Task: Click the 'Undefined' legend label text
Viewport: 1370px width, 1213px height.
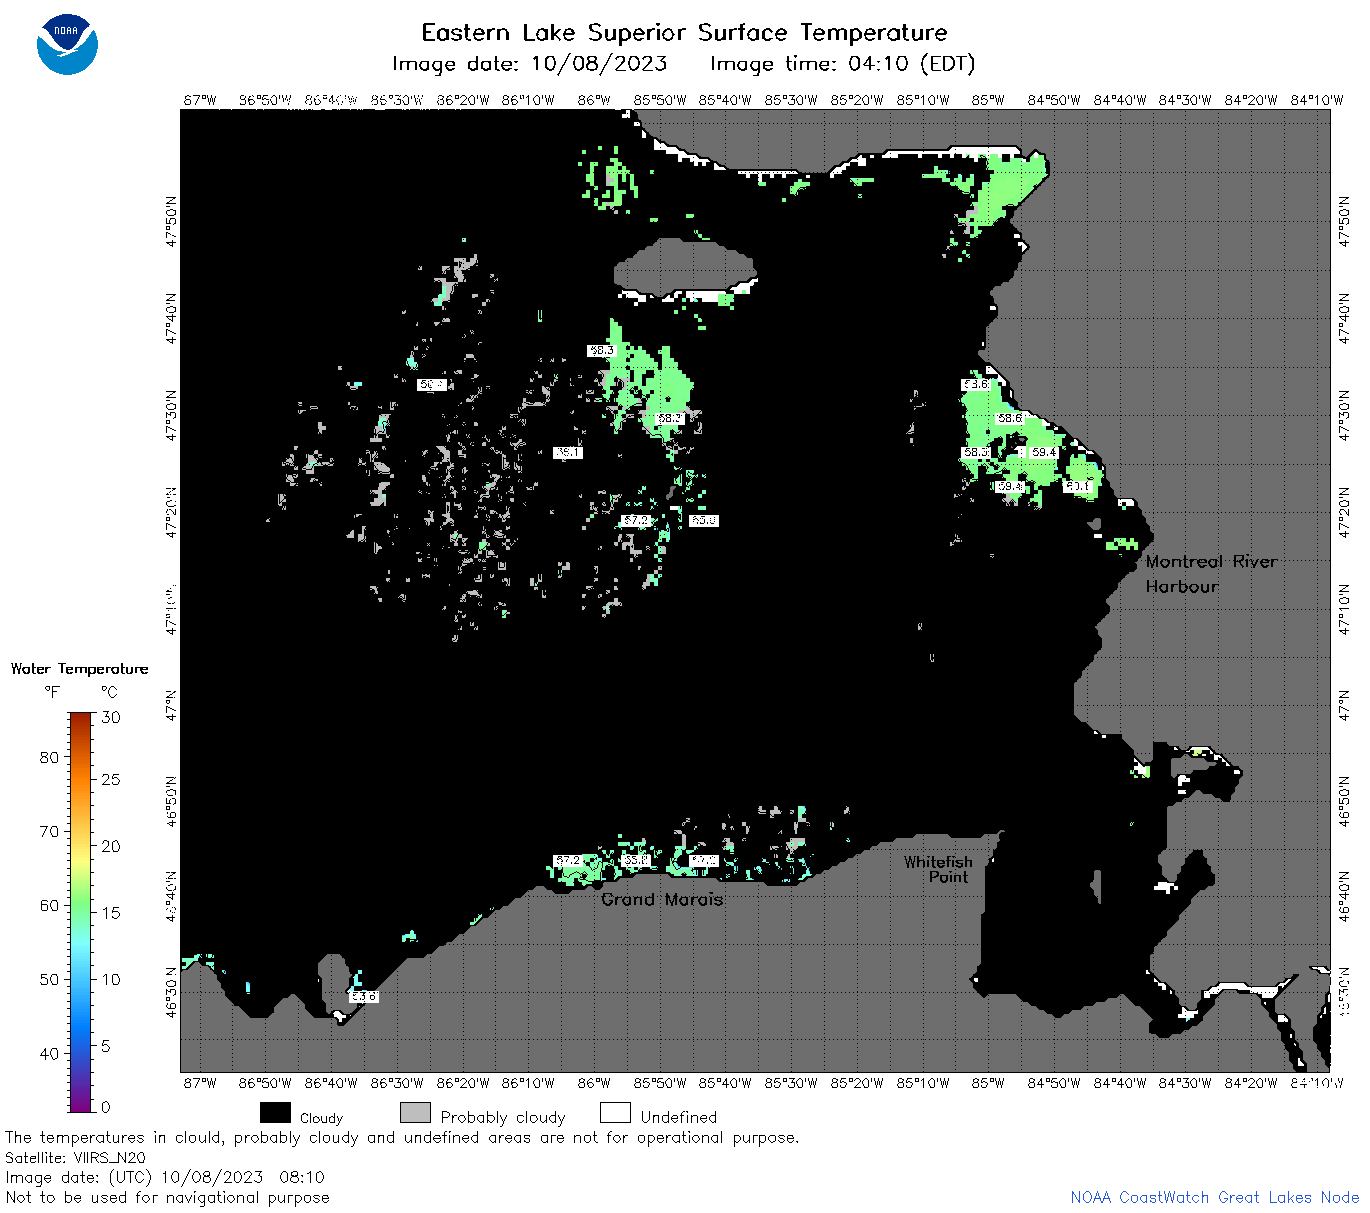Action: tap(679, 1117)
